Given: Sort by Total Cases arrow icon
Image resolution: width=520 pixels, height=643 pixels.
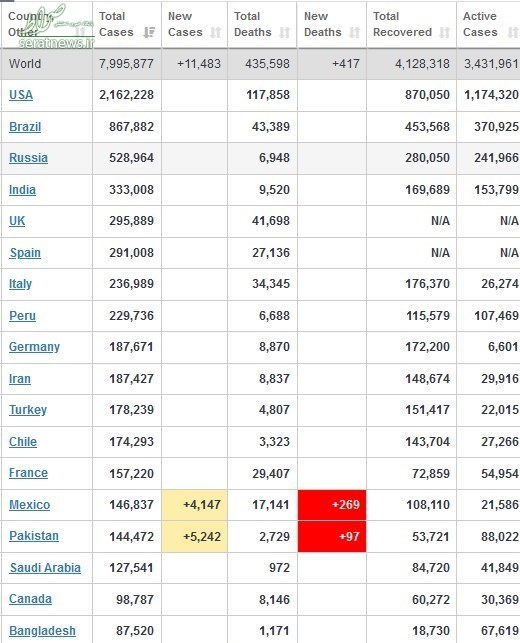Looking at the screenshot, I should click(x=149, y=32).
